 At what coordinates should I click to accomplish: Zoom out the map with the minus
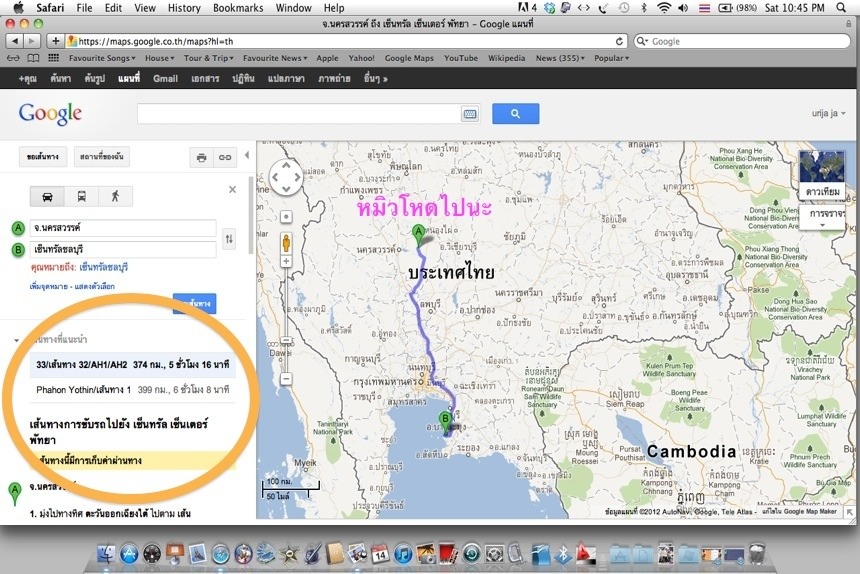(286, 378)
